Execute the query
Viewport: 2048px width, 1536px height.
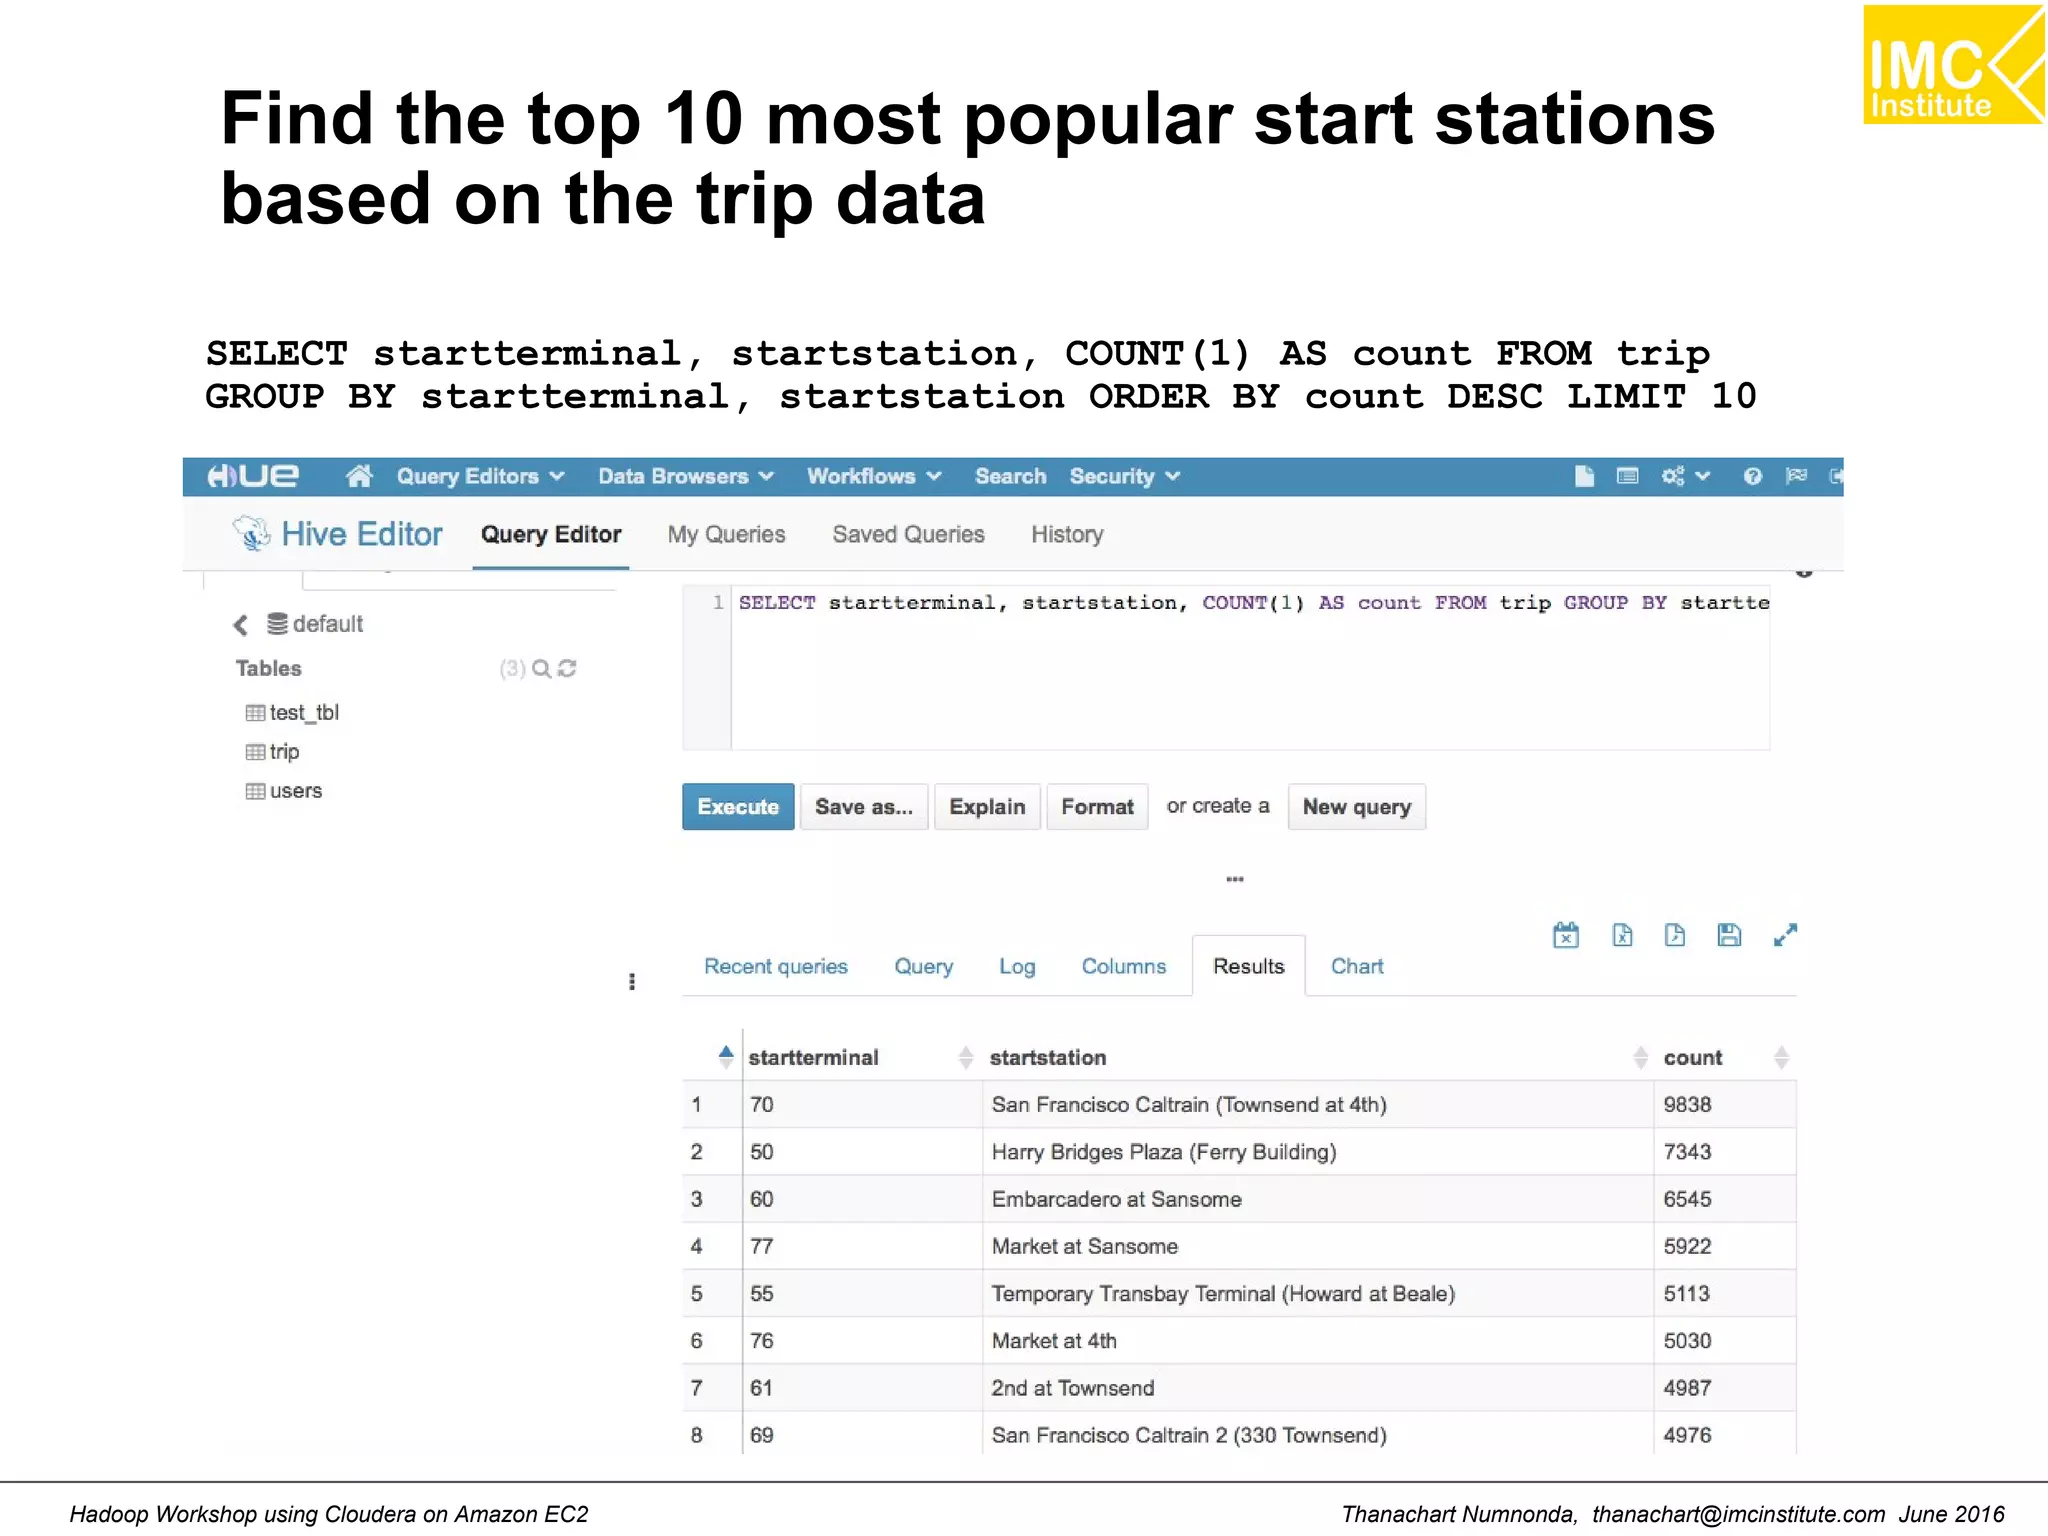(738, 807)
